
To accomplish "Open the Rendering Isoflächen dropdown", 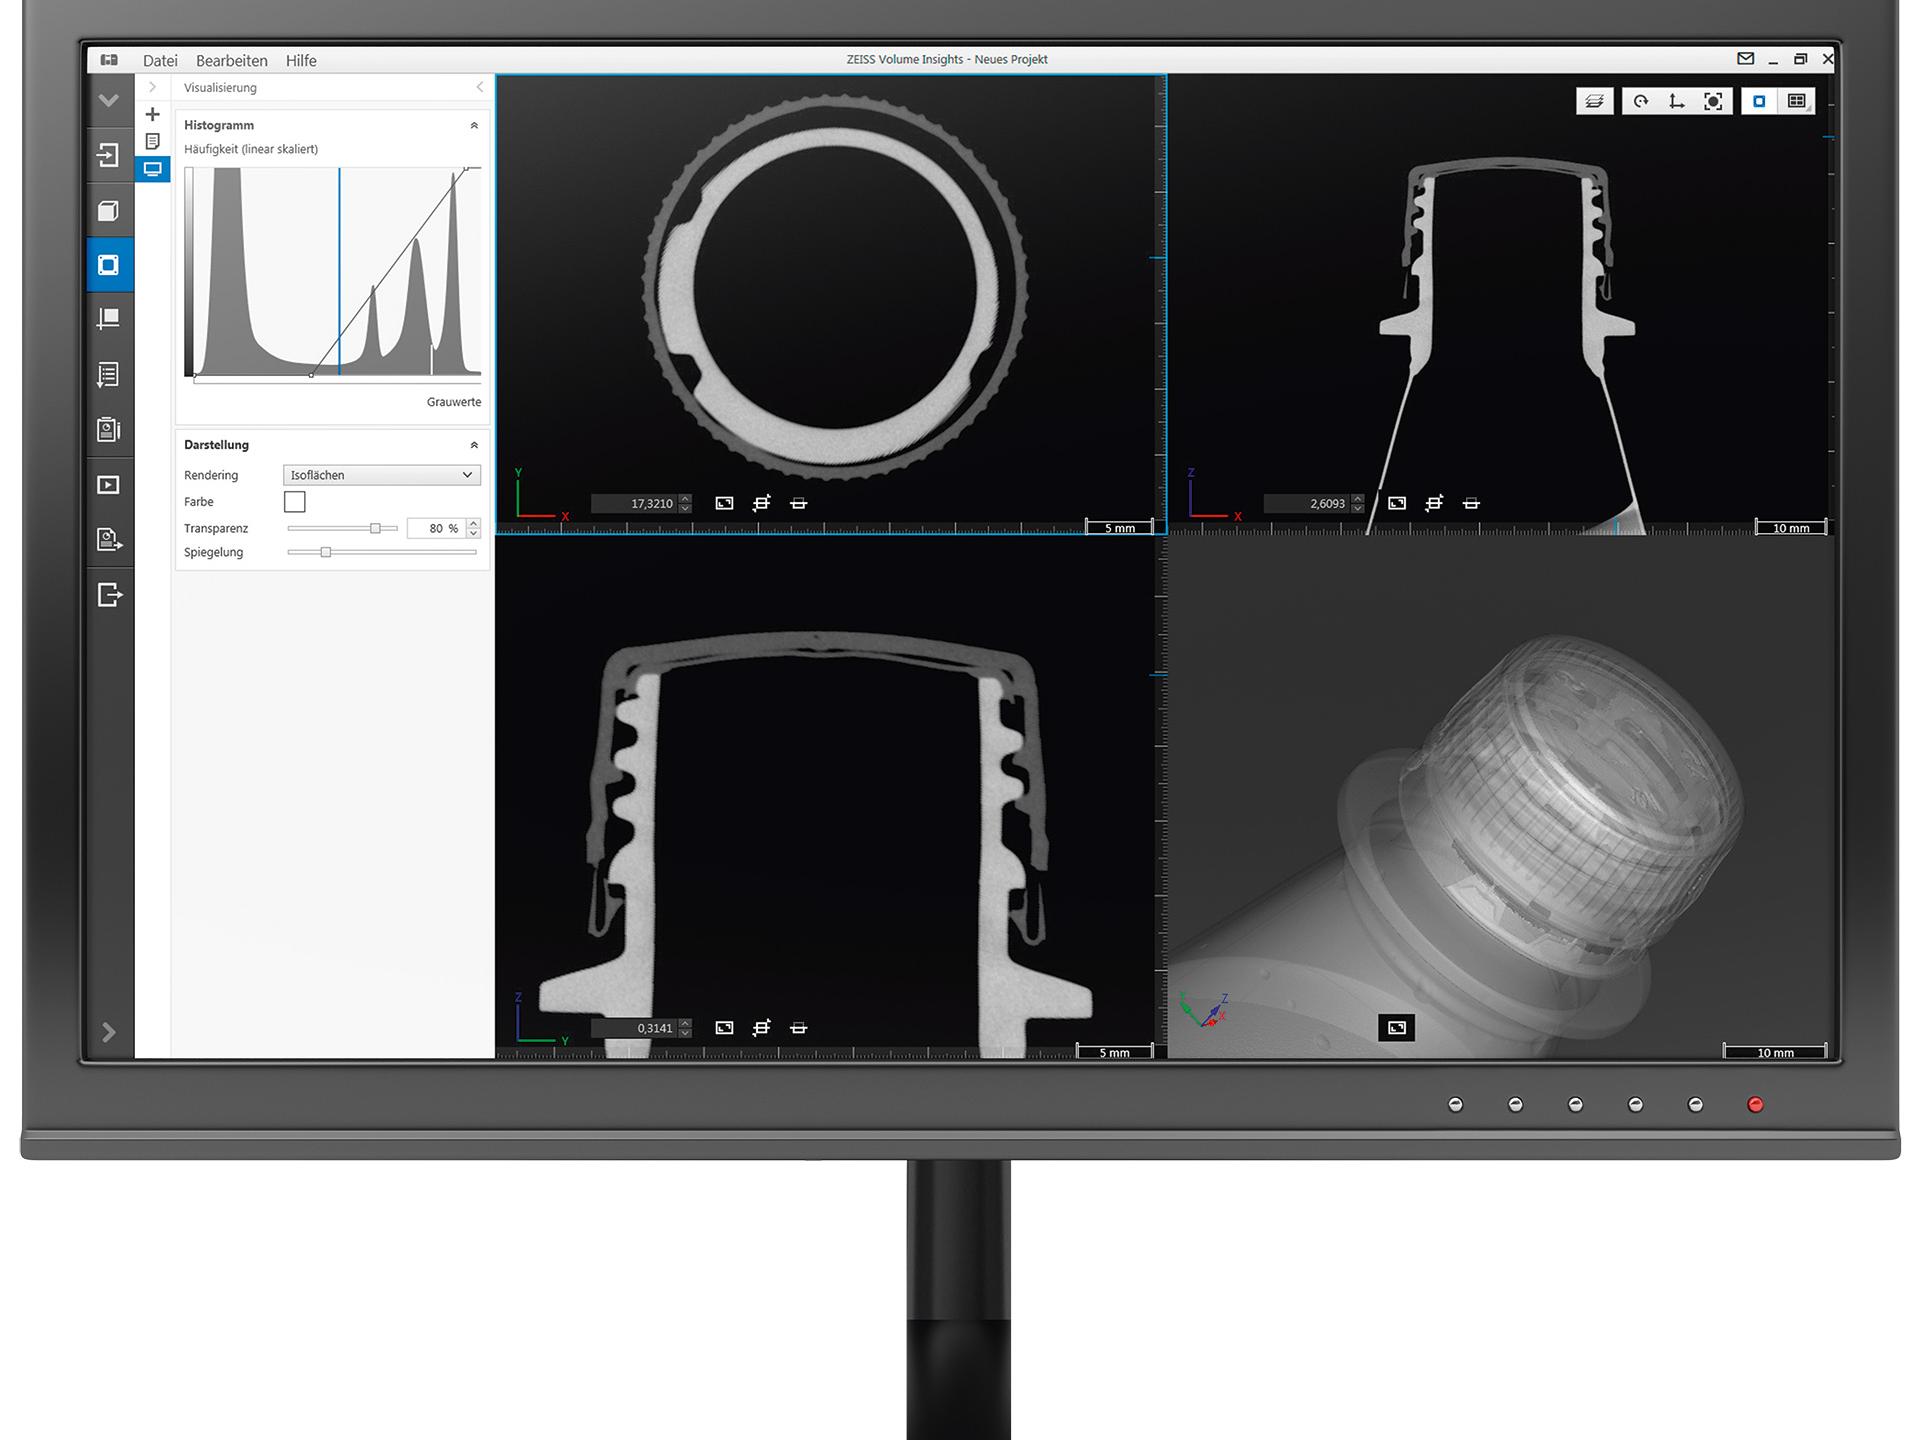I will [x=381, y=475].
